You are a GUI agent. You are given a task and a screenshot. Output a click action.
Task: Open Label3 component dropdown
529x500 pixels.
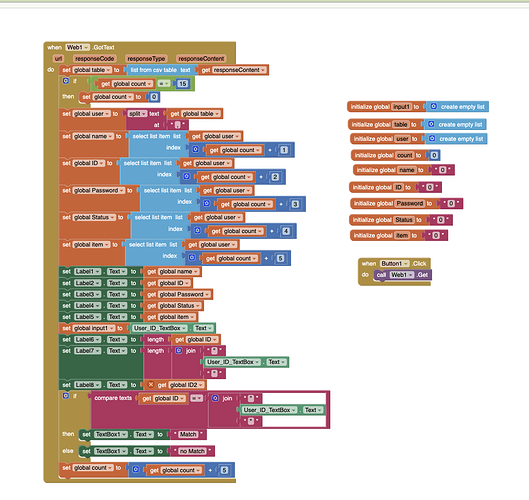tap(88, 294)
